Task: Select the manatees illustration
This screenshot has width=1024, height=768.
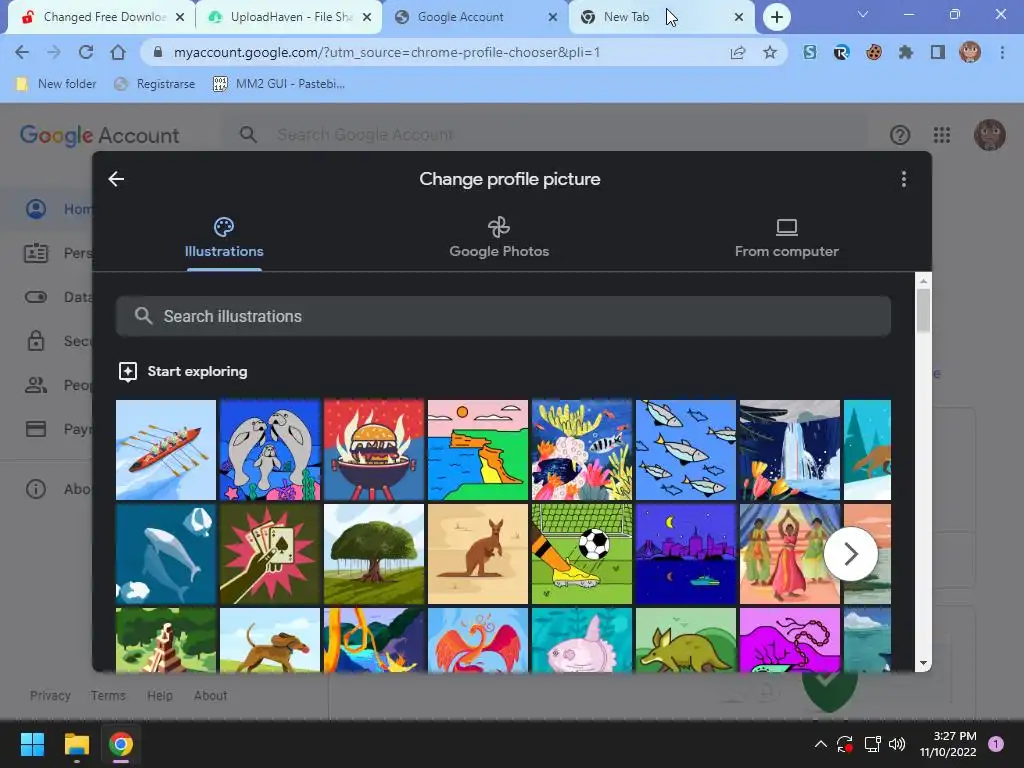Action: coord(270,450)
